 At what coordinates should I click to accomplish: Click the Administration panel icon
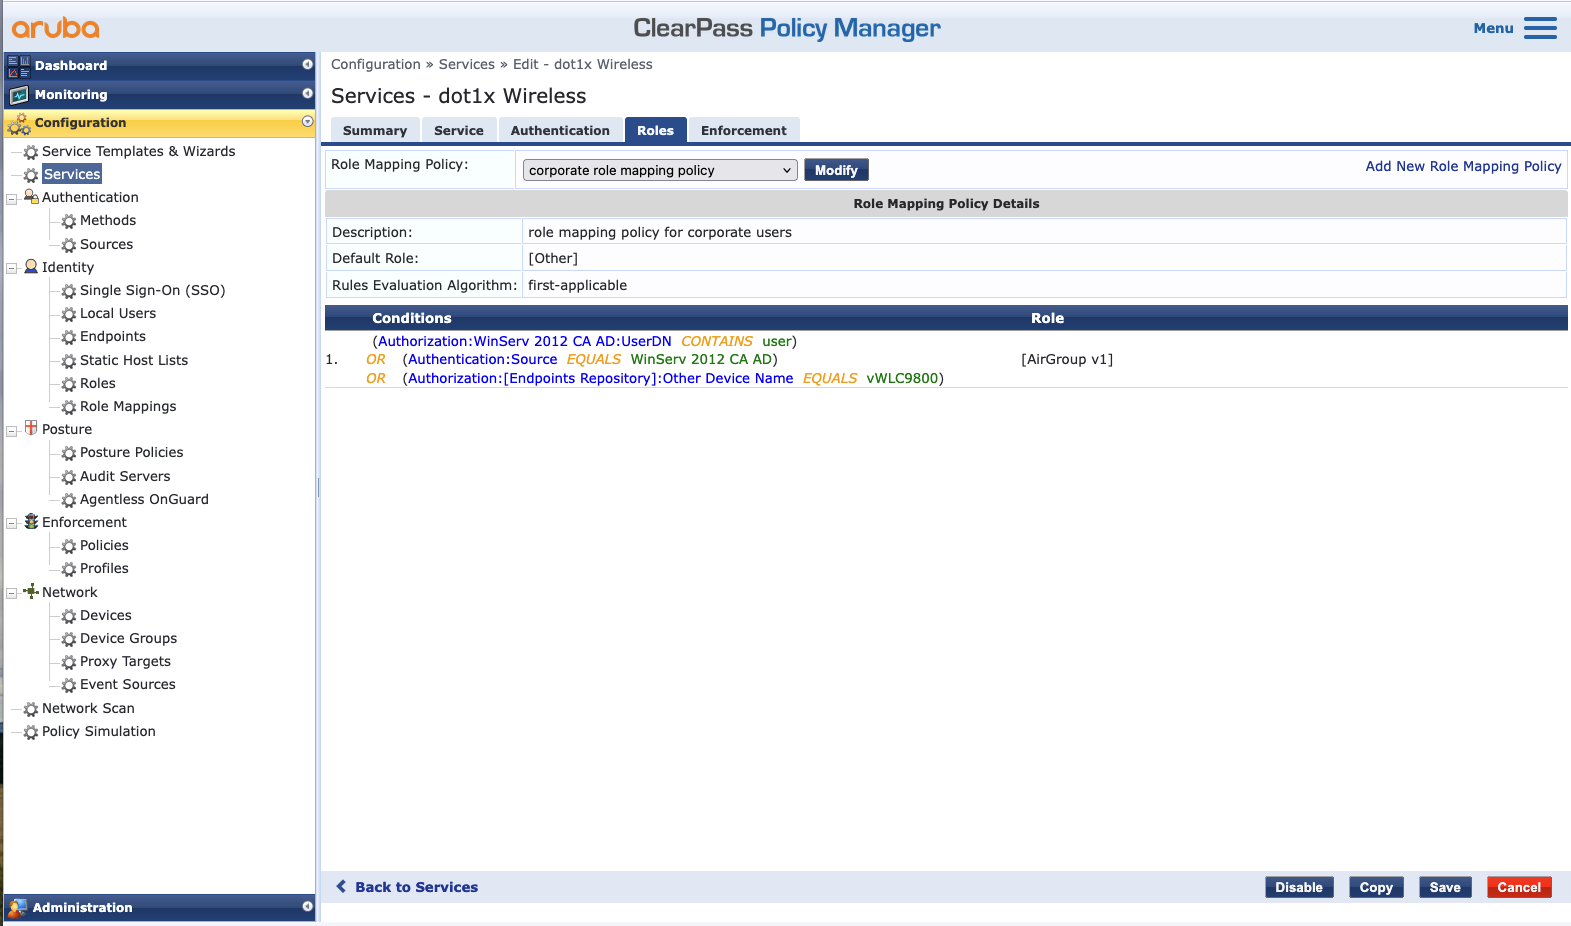(x=18, y=908)
